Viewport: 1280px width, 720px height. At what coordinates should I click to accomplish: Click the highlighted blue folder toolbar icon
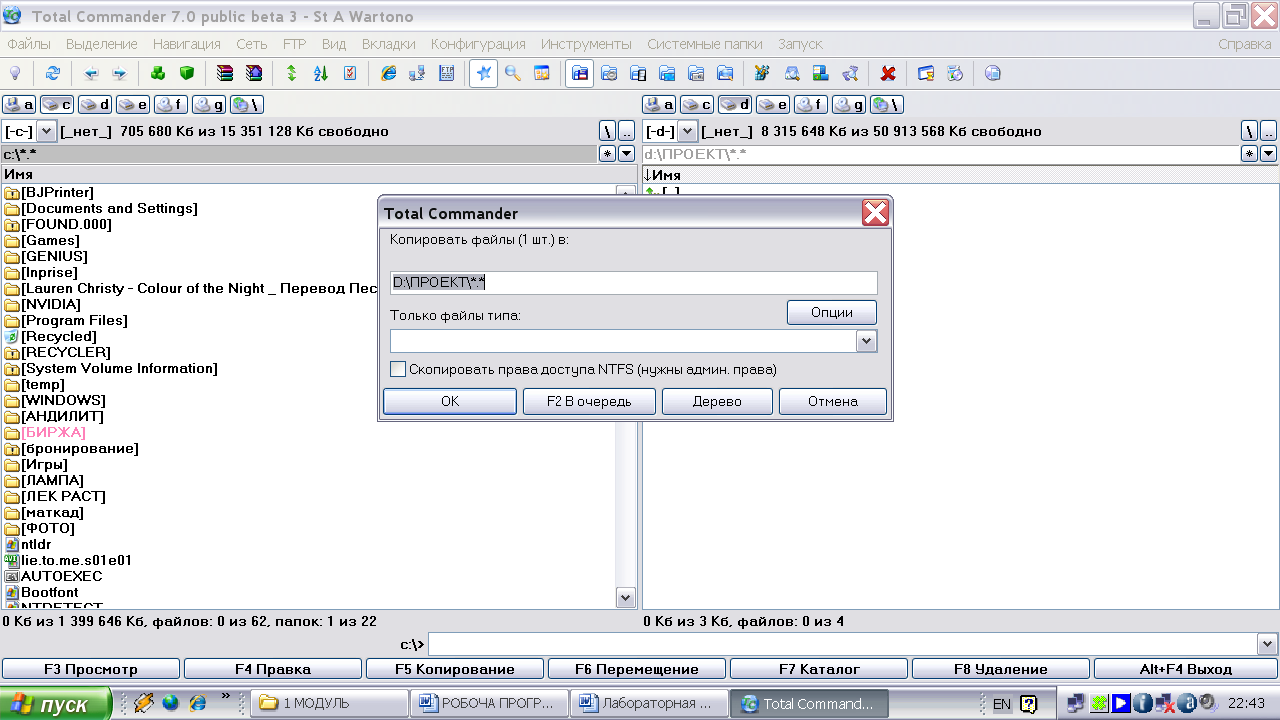click(x=580, y=73)
